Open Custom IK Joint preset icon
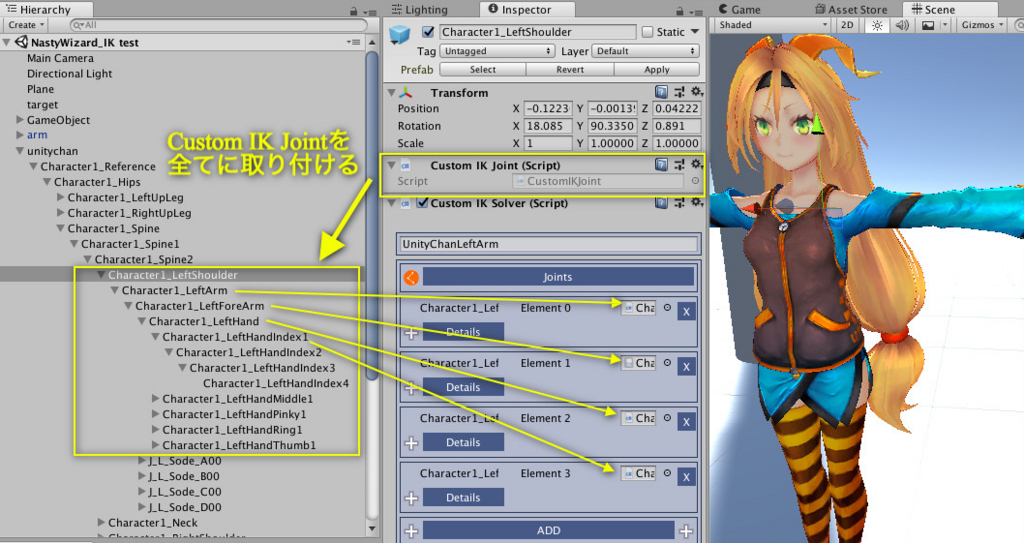 (x=679, y=165)
